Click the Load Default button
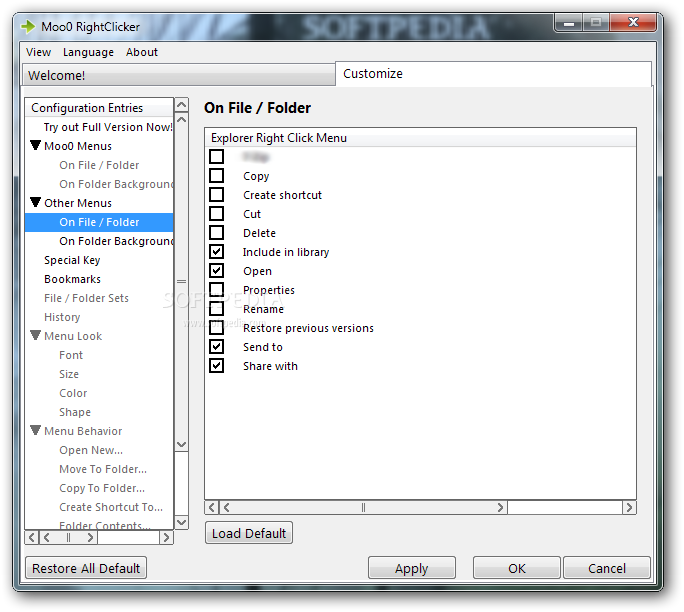Screen dimensions: 684x612 tap(249, 533)
